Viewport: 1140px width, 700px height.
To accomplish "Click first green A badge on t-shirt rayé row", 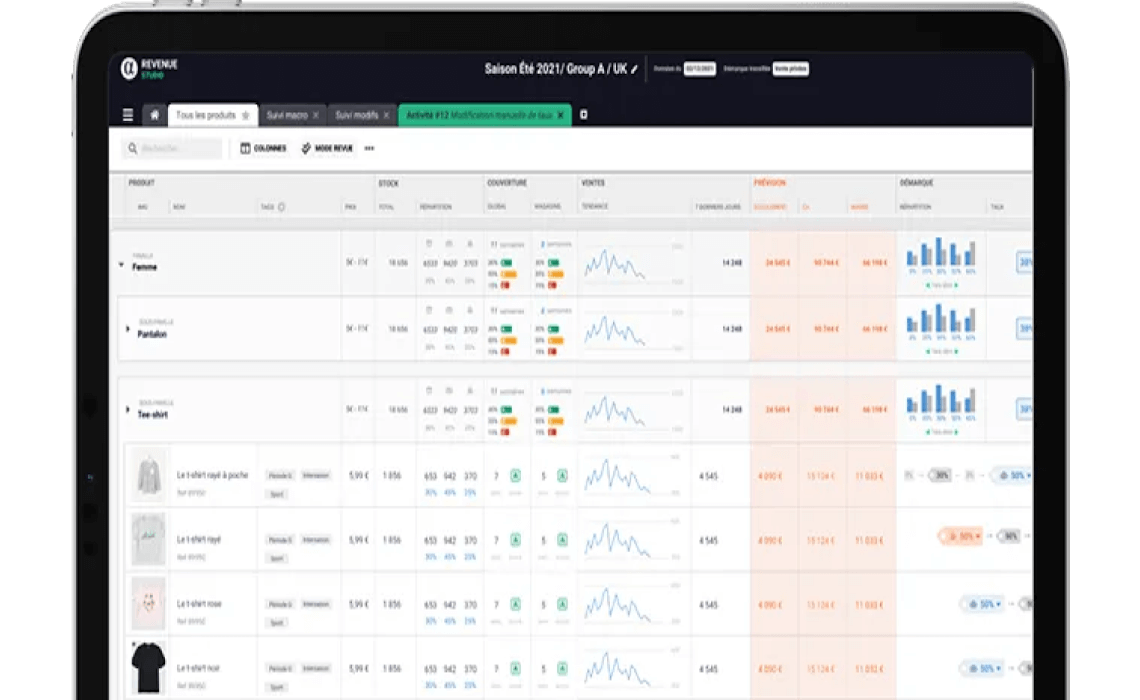I will [515, 540].
